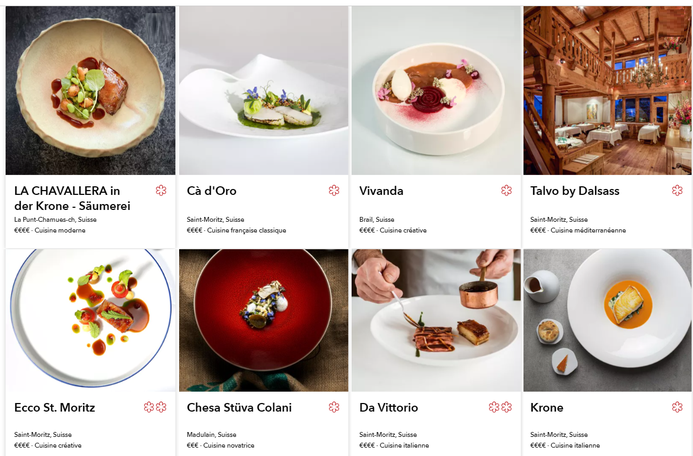Click the star icon next to Krone
The width and height of the screenshot is (693, 456).
tap(677, 407)
